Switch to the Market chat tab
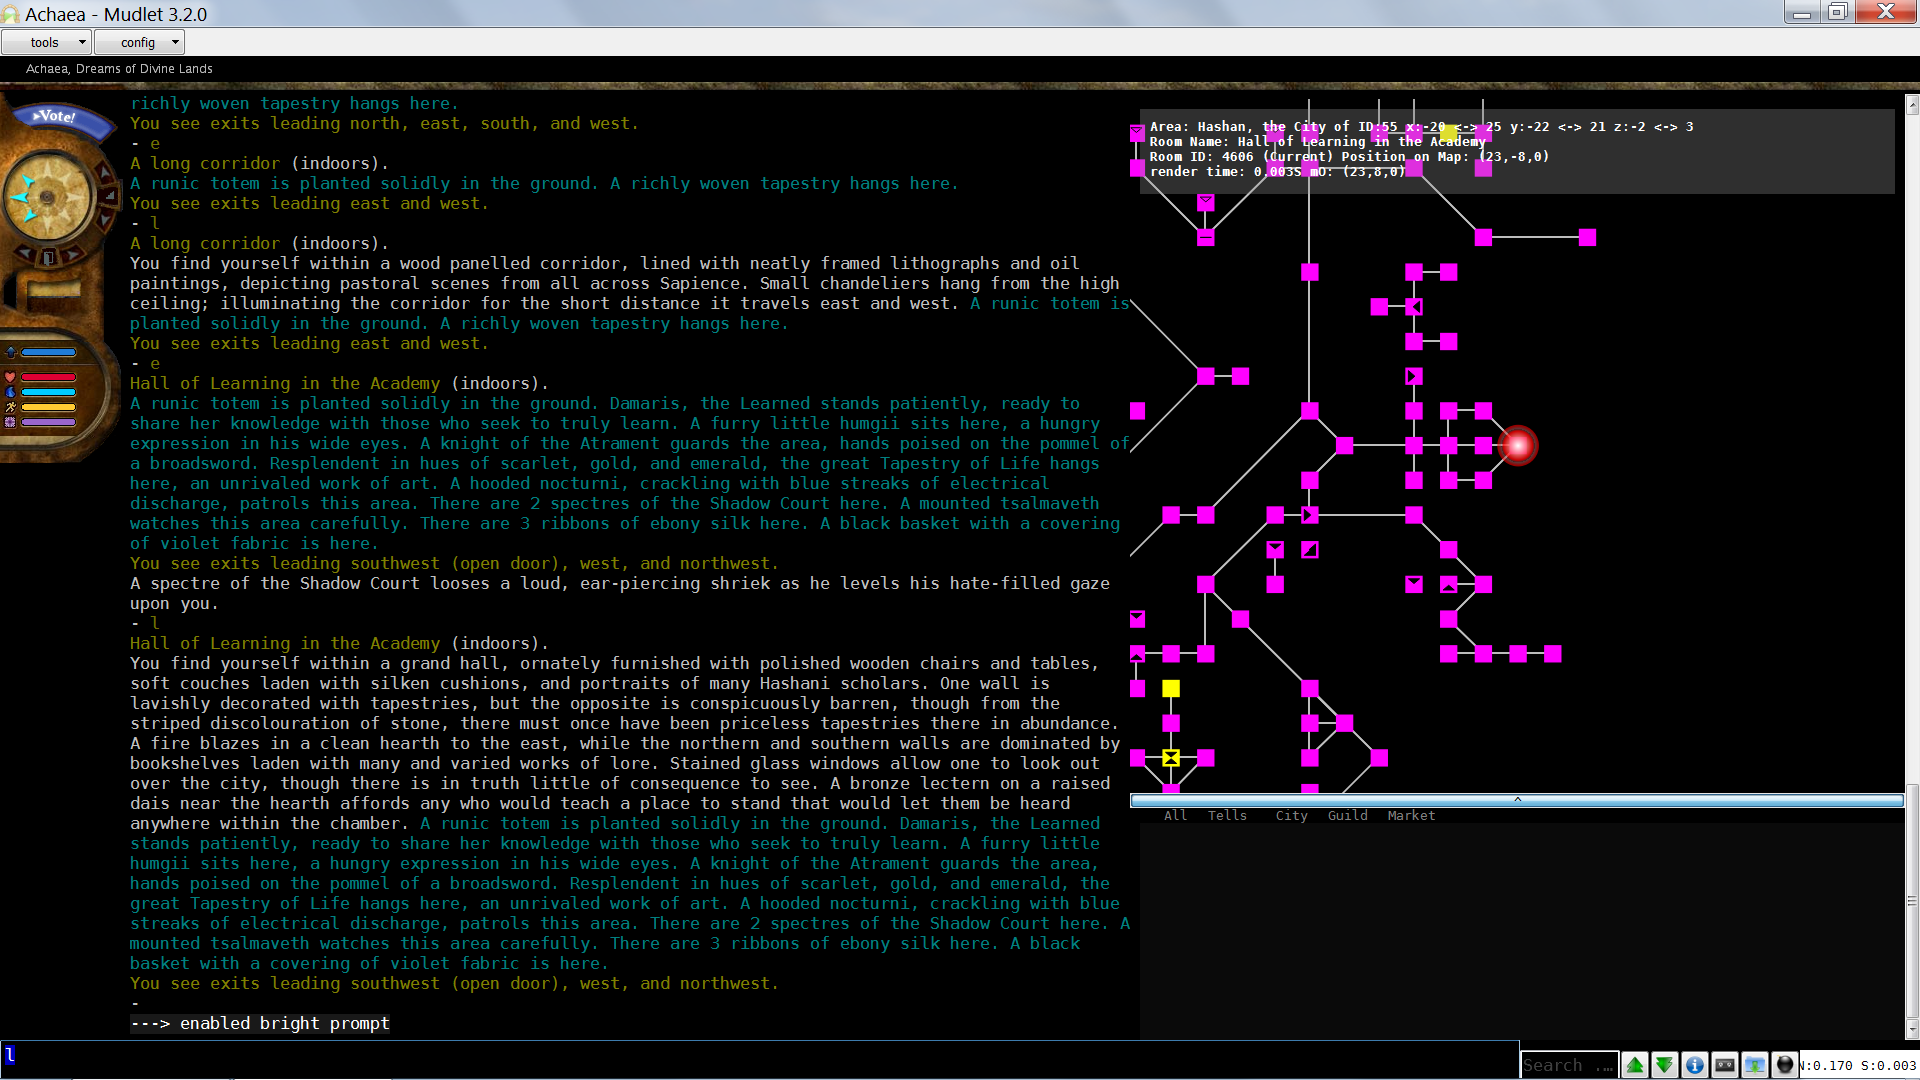 (x=1410, y=816)
